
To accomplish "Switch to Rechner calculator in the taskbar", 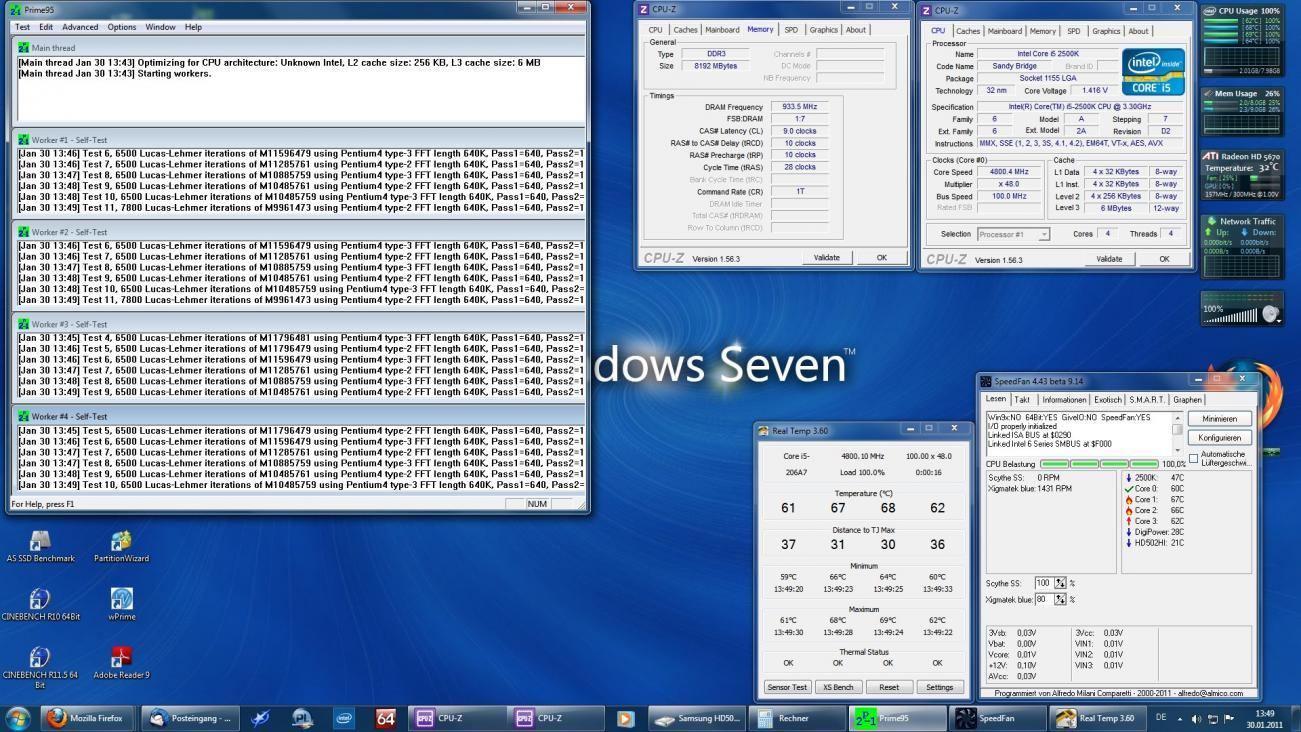I will pos(798,718).
